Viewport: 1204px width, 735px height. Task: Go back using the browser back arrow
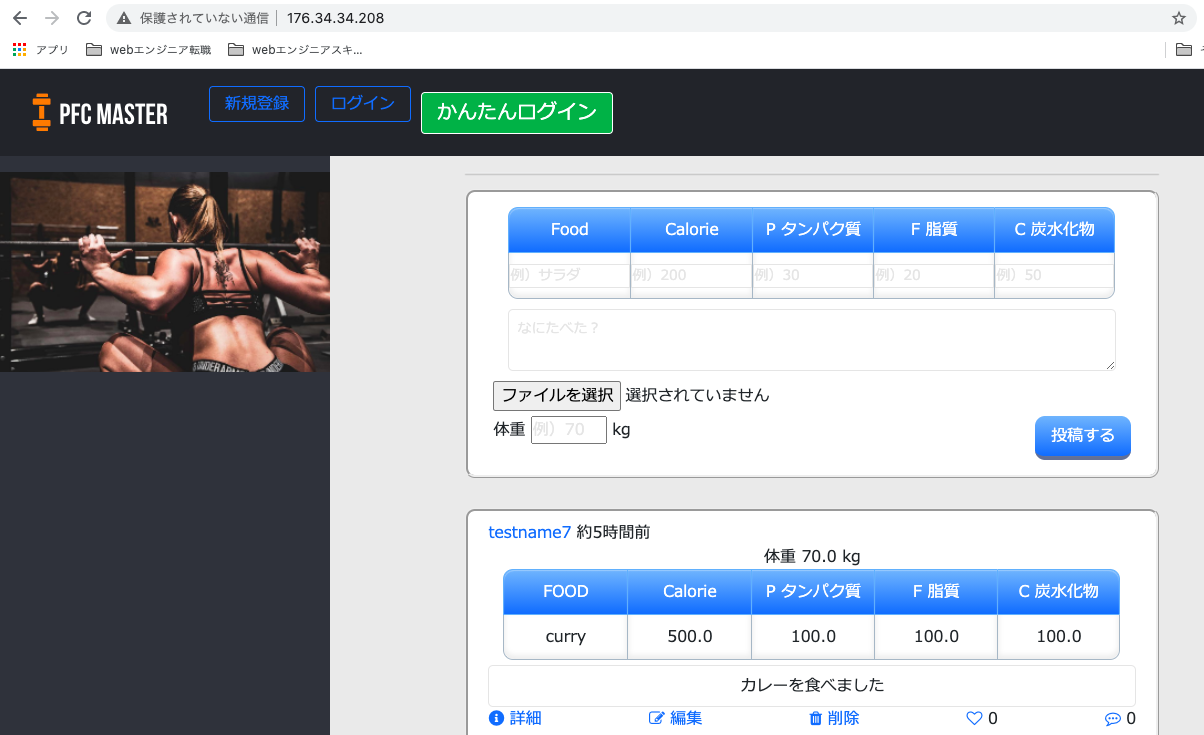20,17
